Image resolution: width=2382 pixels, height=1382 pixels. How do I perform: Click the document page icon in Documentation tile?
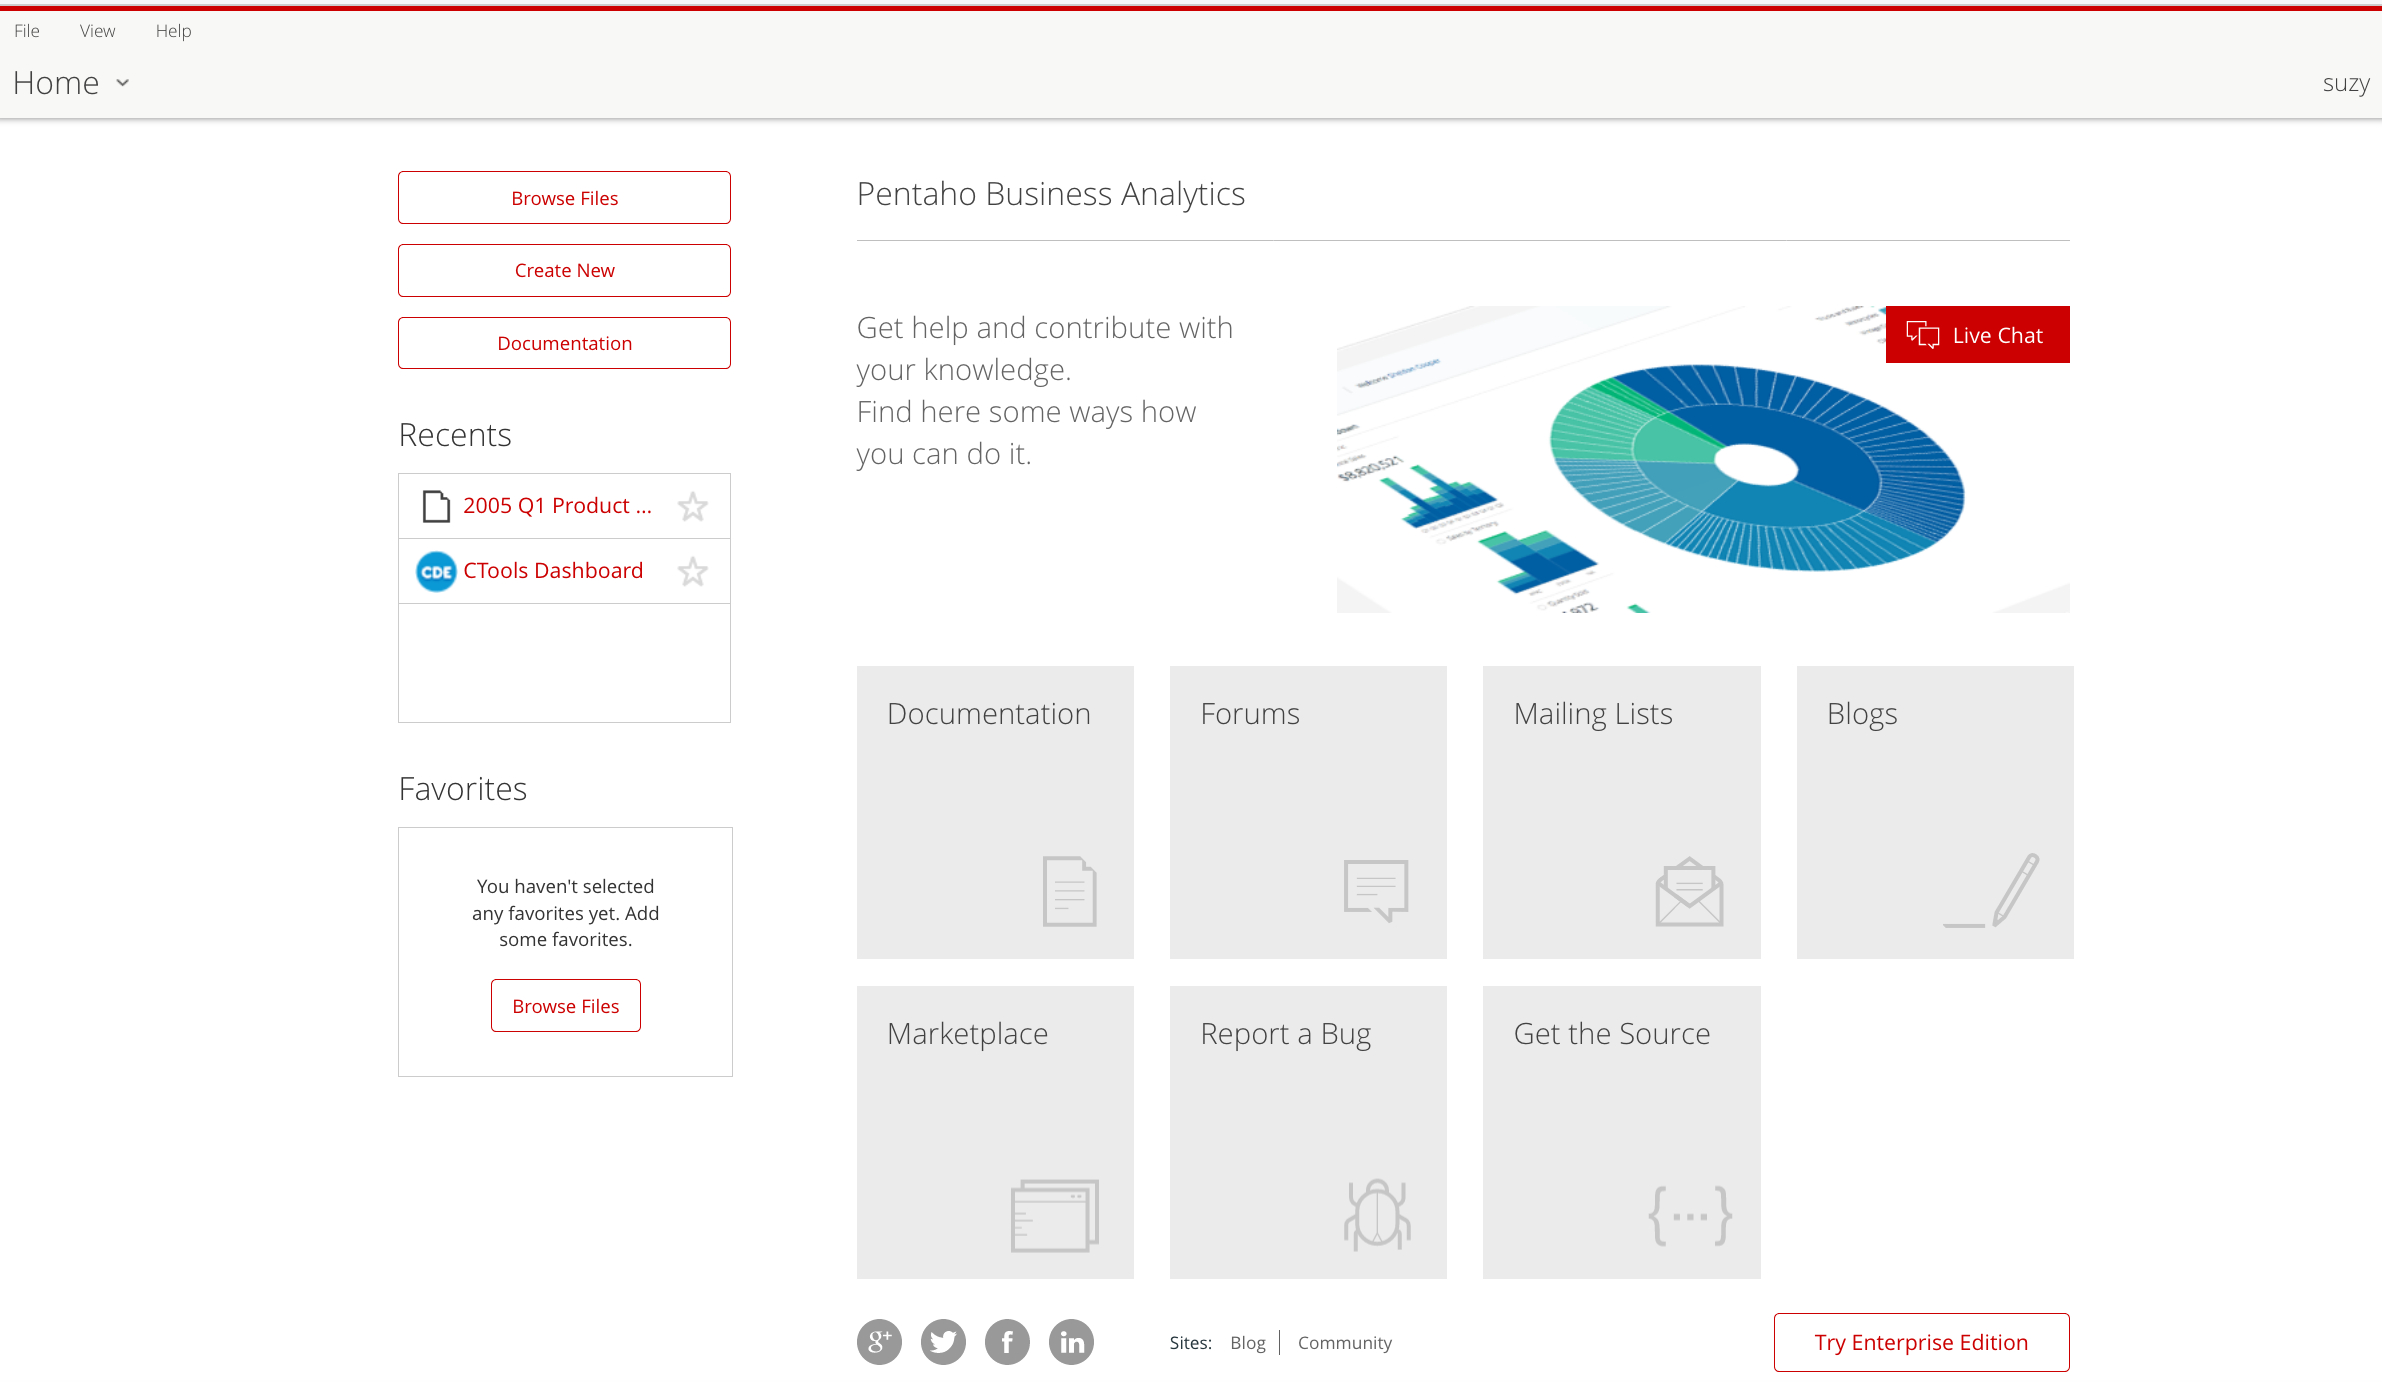click(1069, 891)
